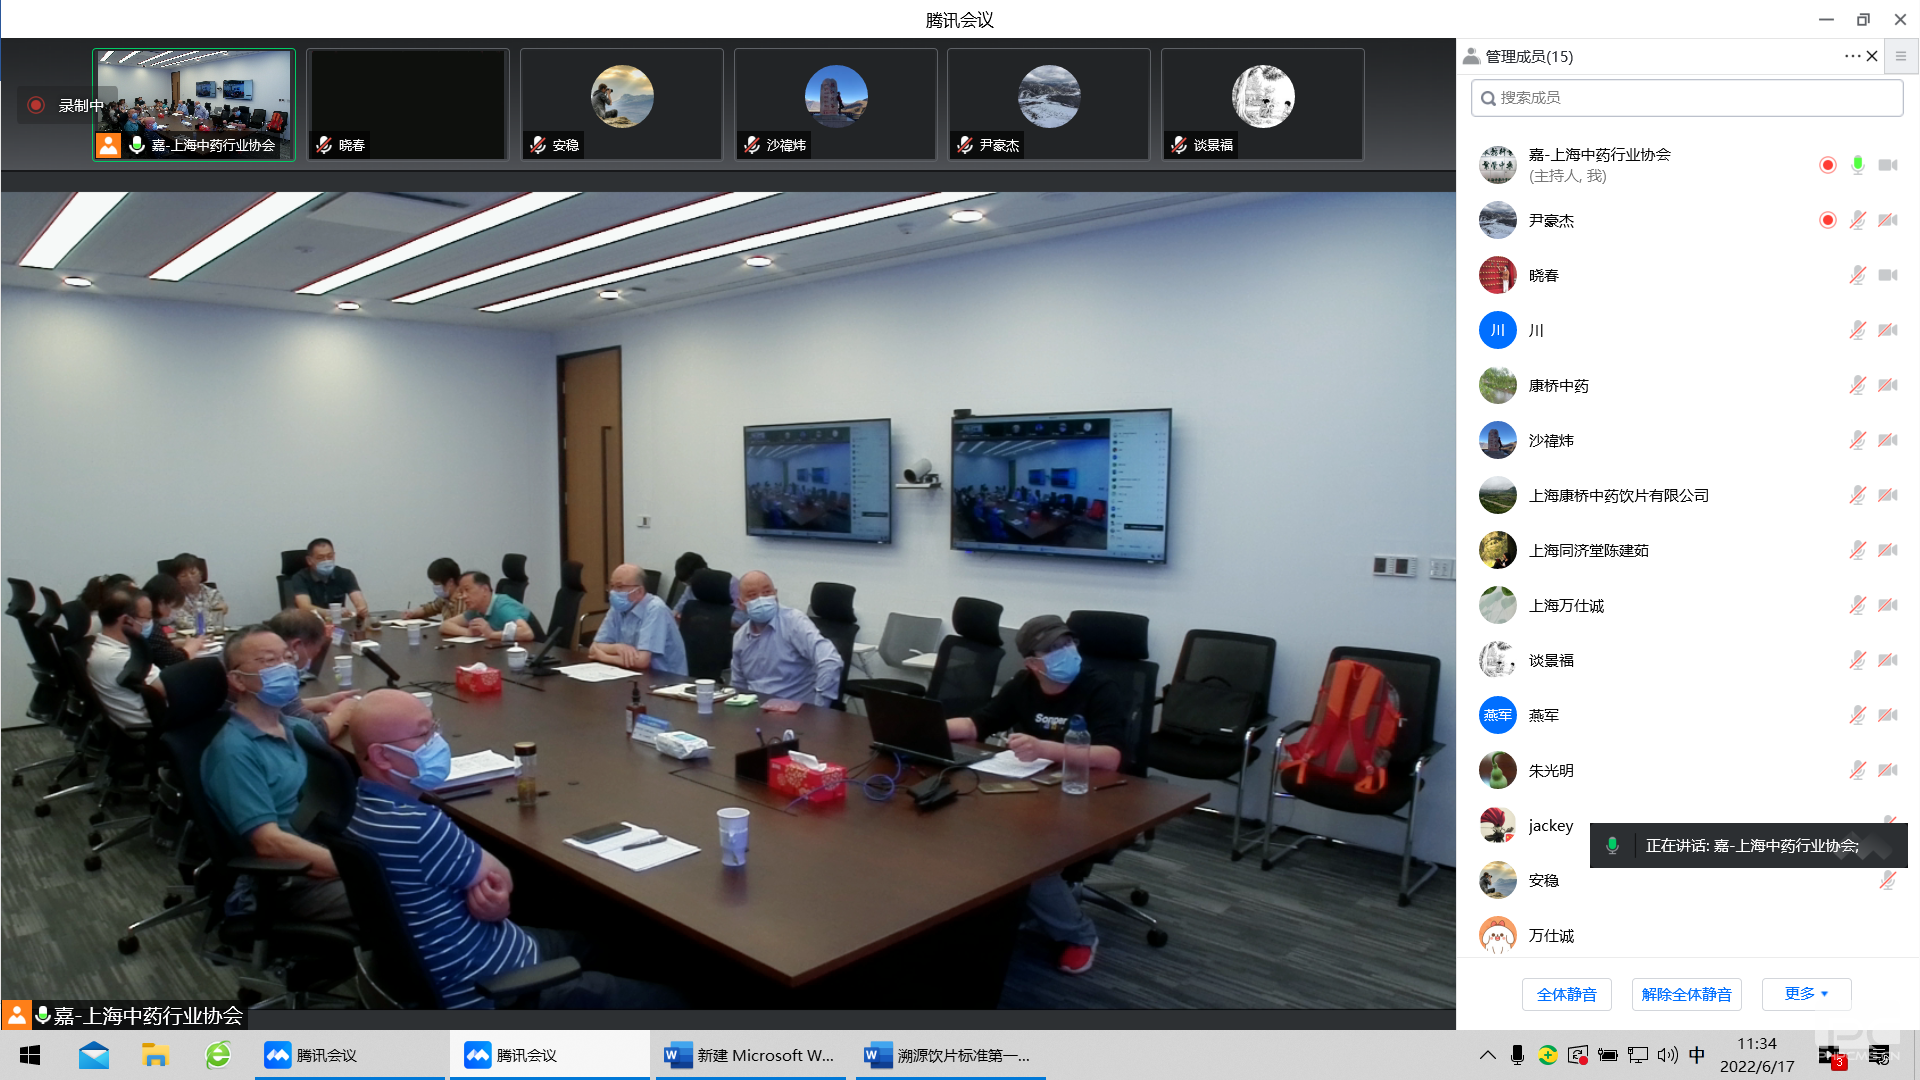Close the 管理成员 members panel
The width and height of the screenshot is (1920, 1080).
point(1872,56)
